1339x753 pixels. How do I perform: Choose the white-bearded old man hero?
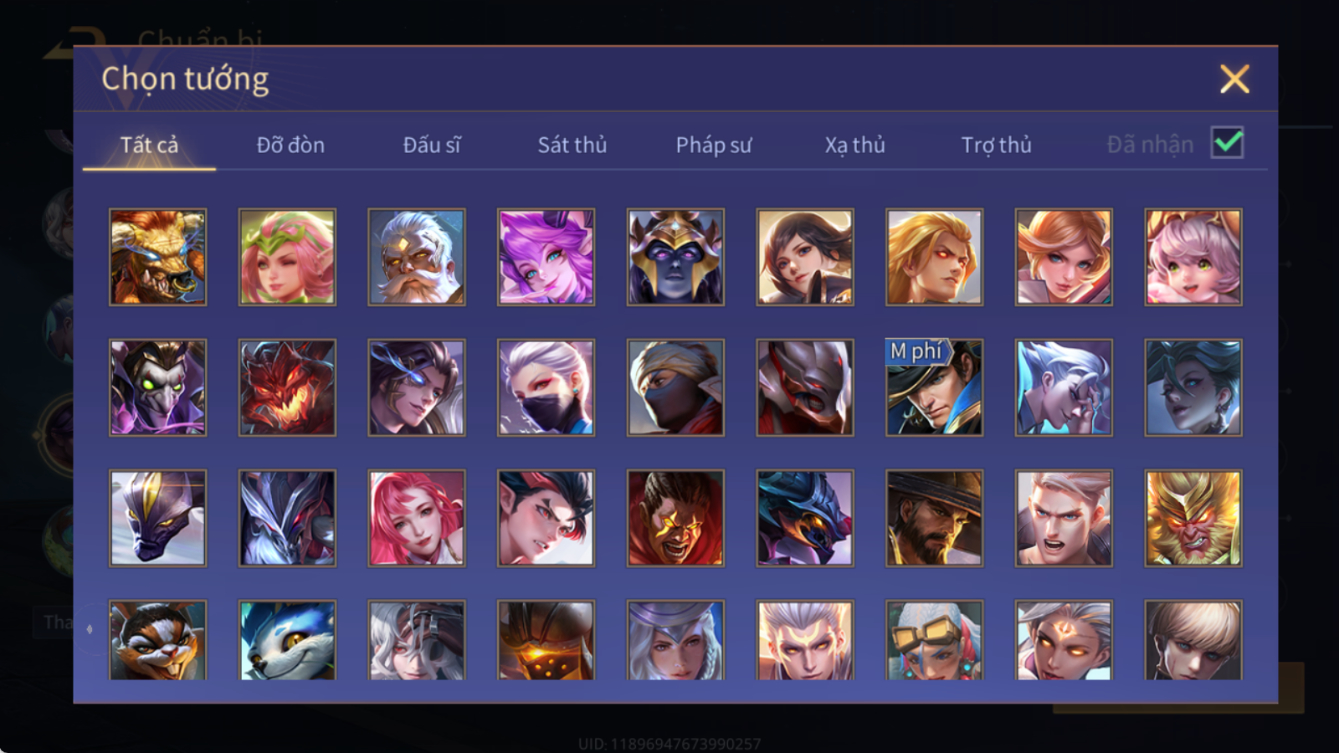point(416,257)
